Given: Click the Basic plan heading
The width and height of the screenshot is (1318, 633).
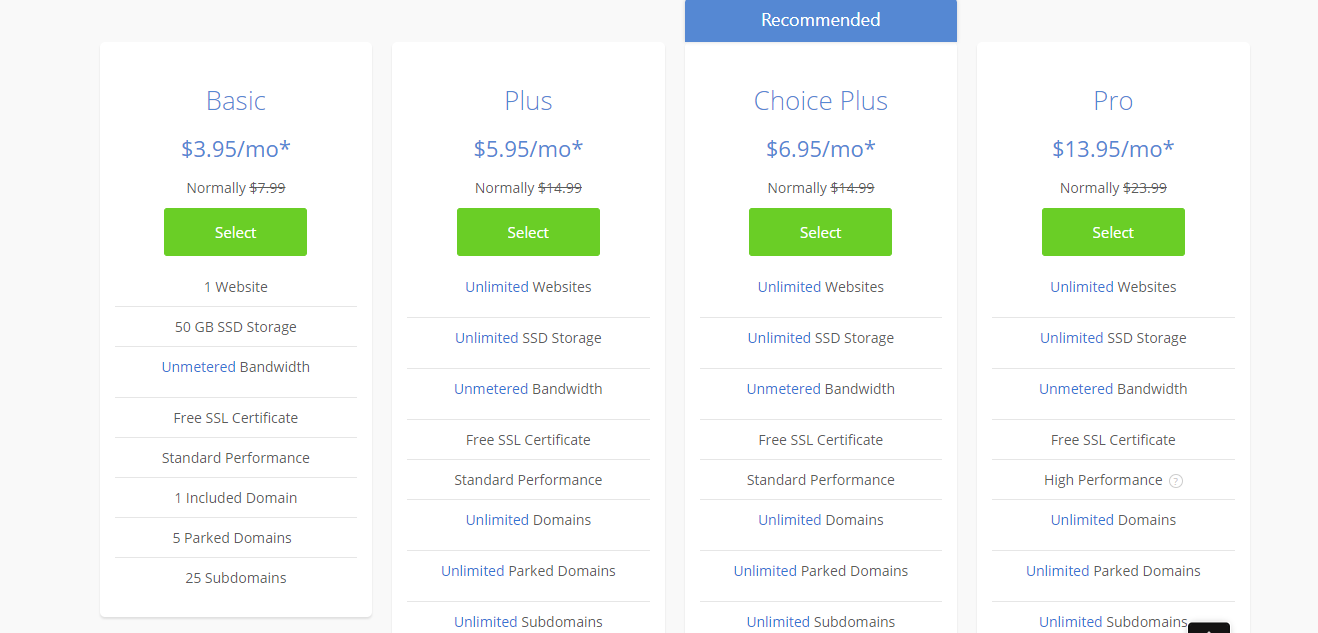Looking at the screenshot, I should (236, 101).
